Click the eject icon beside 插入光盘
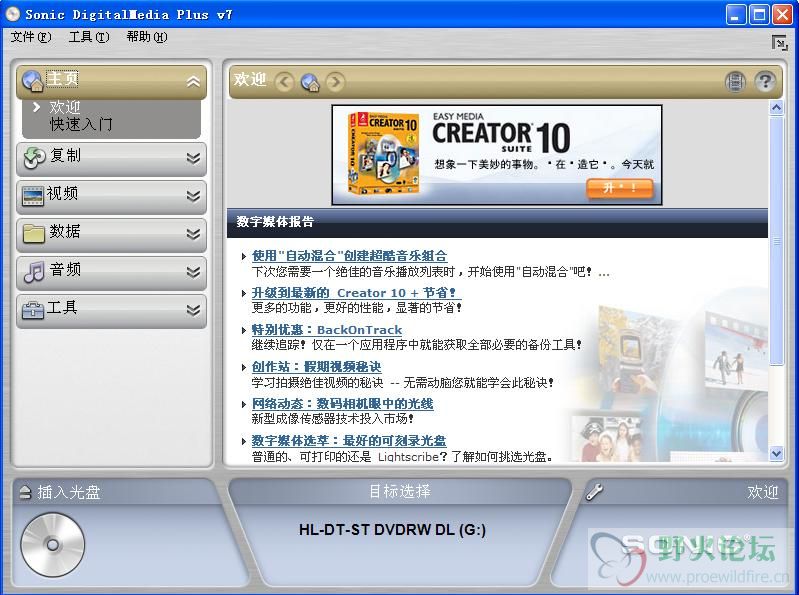This screenshot has width=799, height=595. click(x=25, y=492)
